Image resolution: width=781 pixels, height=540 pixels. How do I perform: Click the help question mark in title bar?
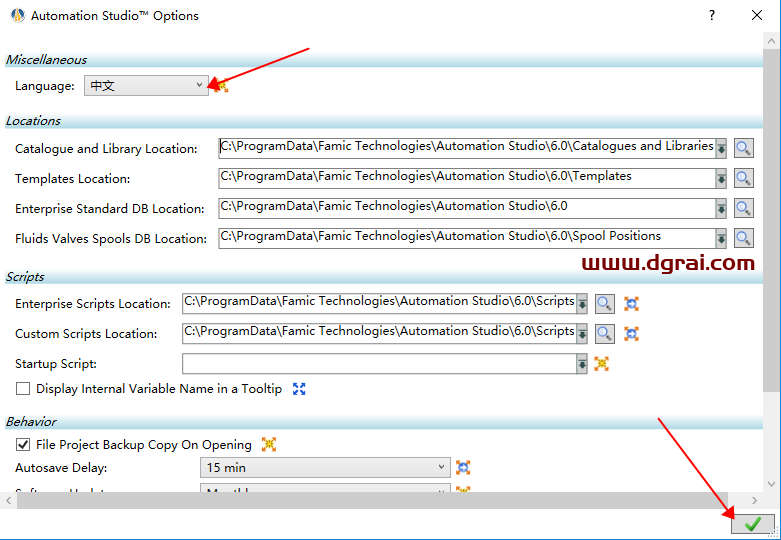click(x=712, y=15)
